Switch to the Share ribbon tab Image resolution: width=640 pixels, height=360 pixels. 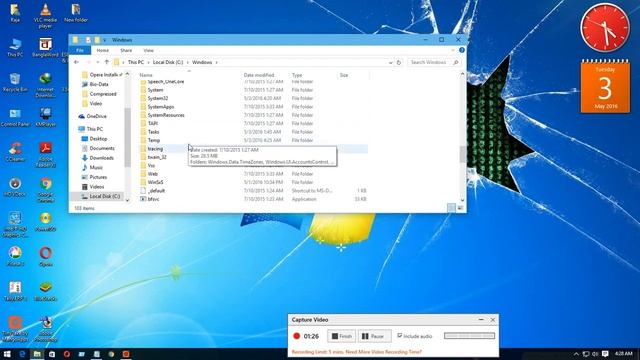coord(126,50)
